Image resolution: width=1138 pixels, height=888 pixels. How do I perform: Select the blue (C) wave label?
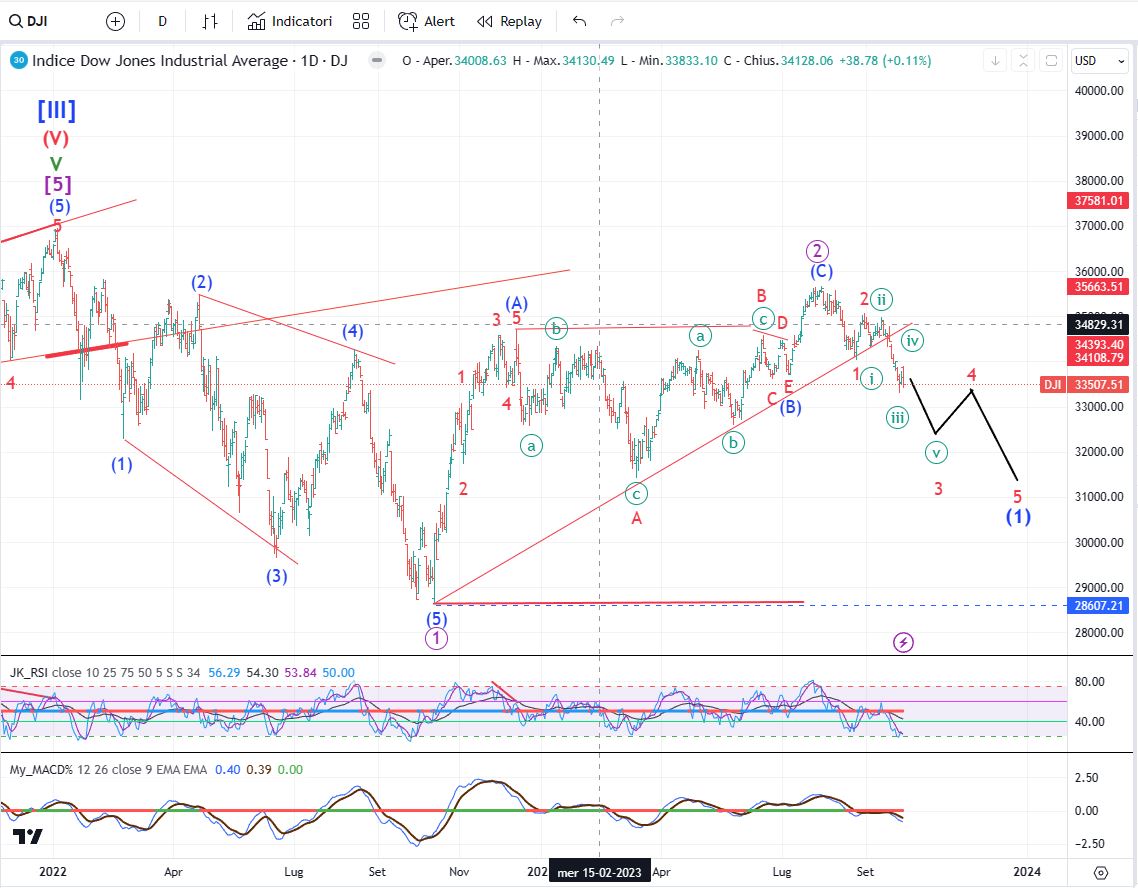tap(821, 271)
